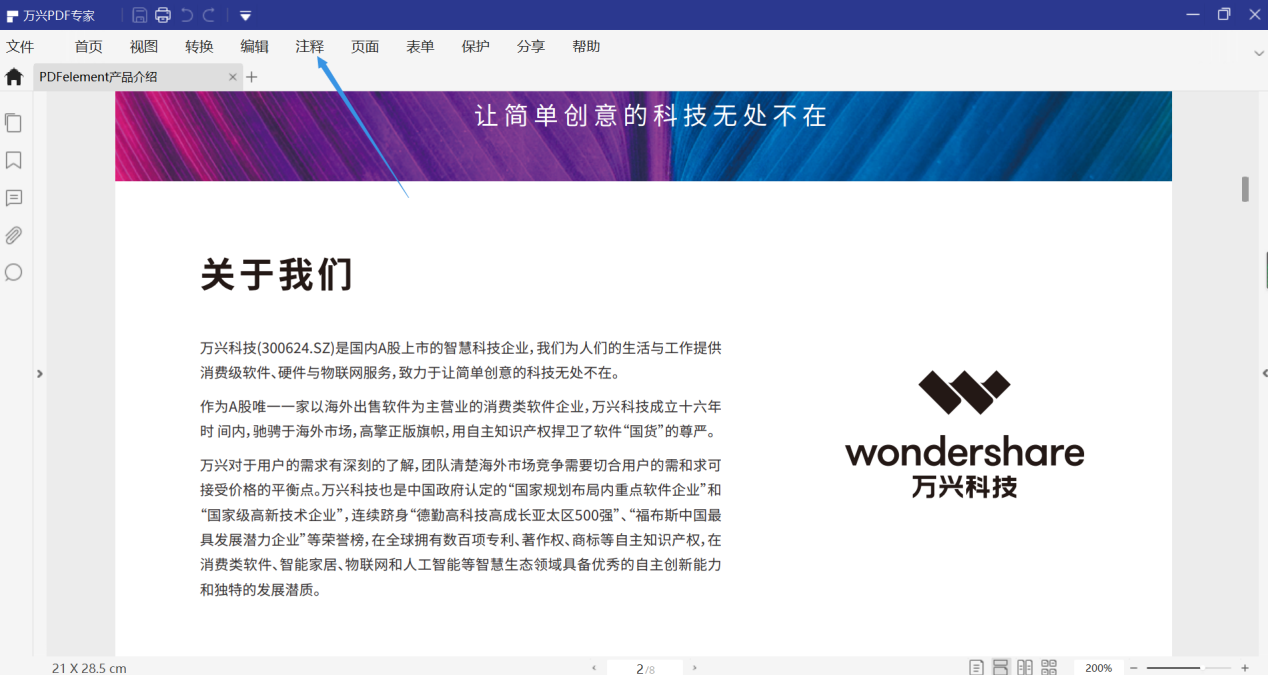This screenshot has width=1268, height=675.
Task: Open the 帮助 menu
Action: (586, 47)
